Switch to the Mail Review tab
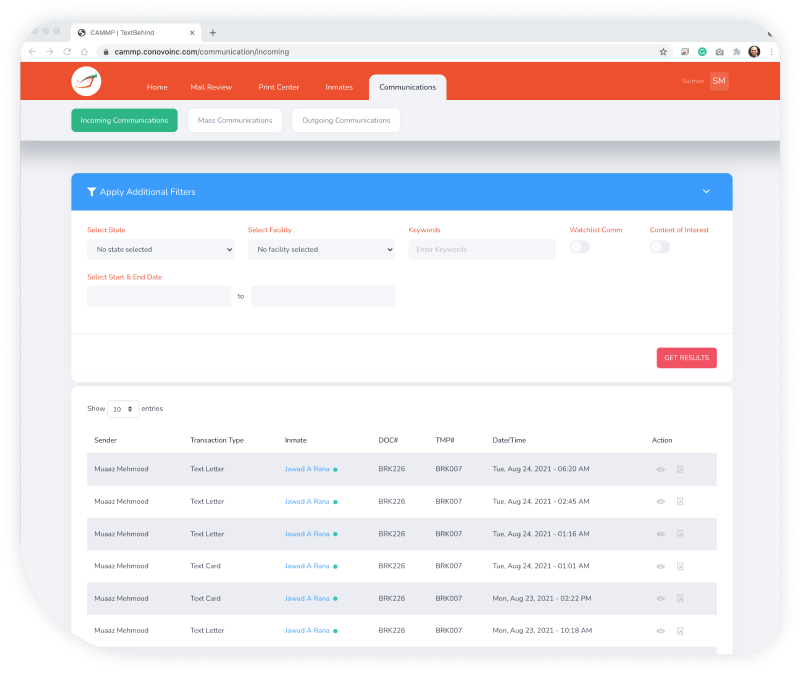800x674 pixels. [x=211, y=87]
